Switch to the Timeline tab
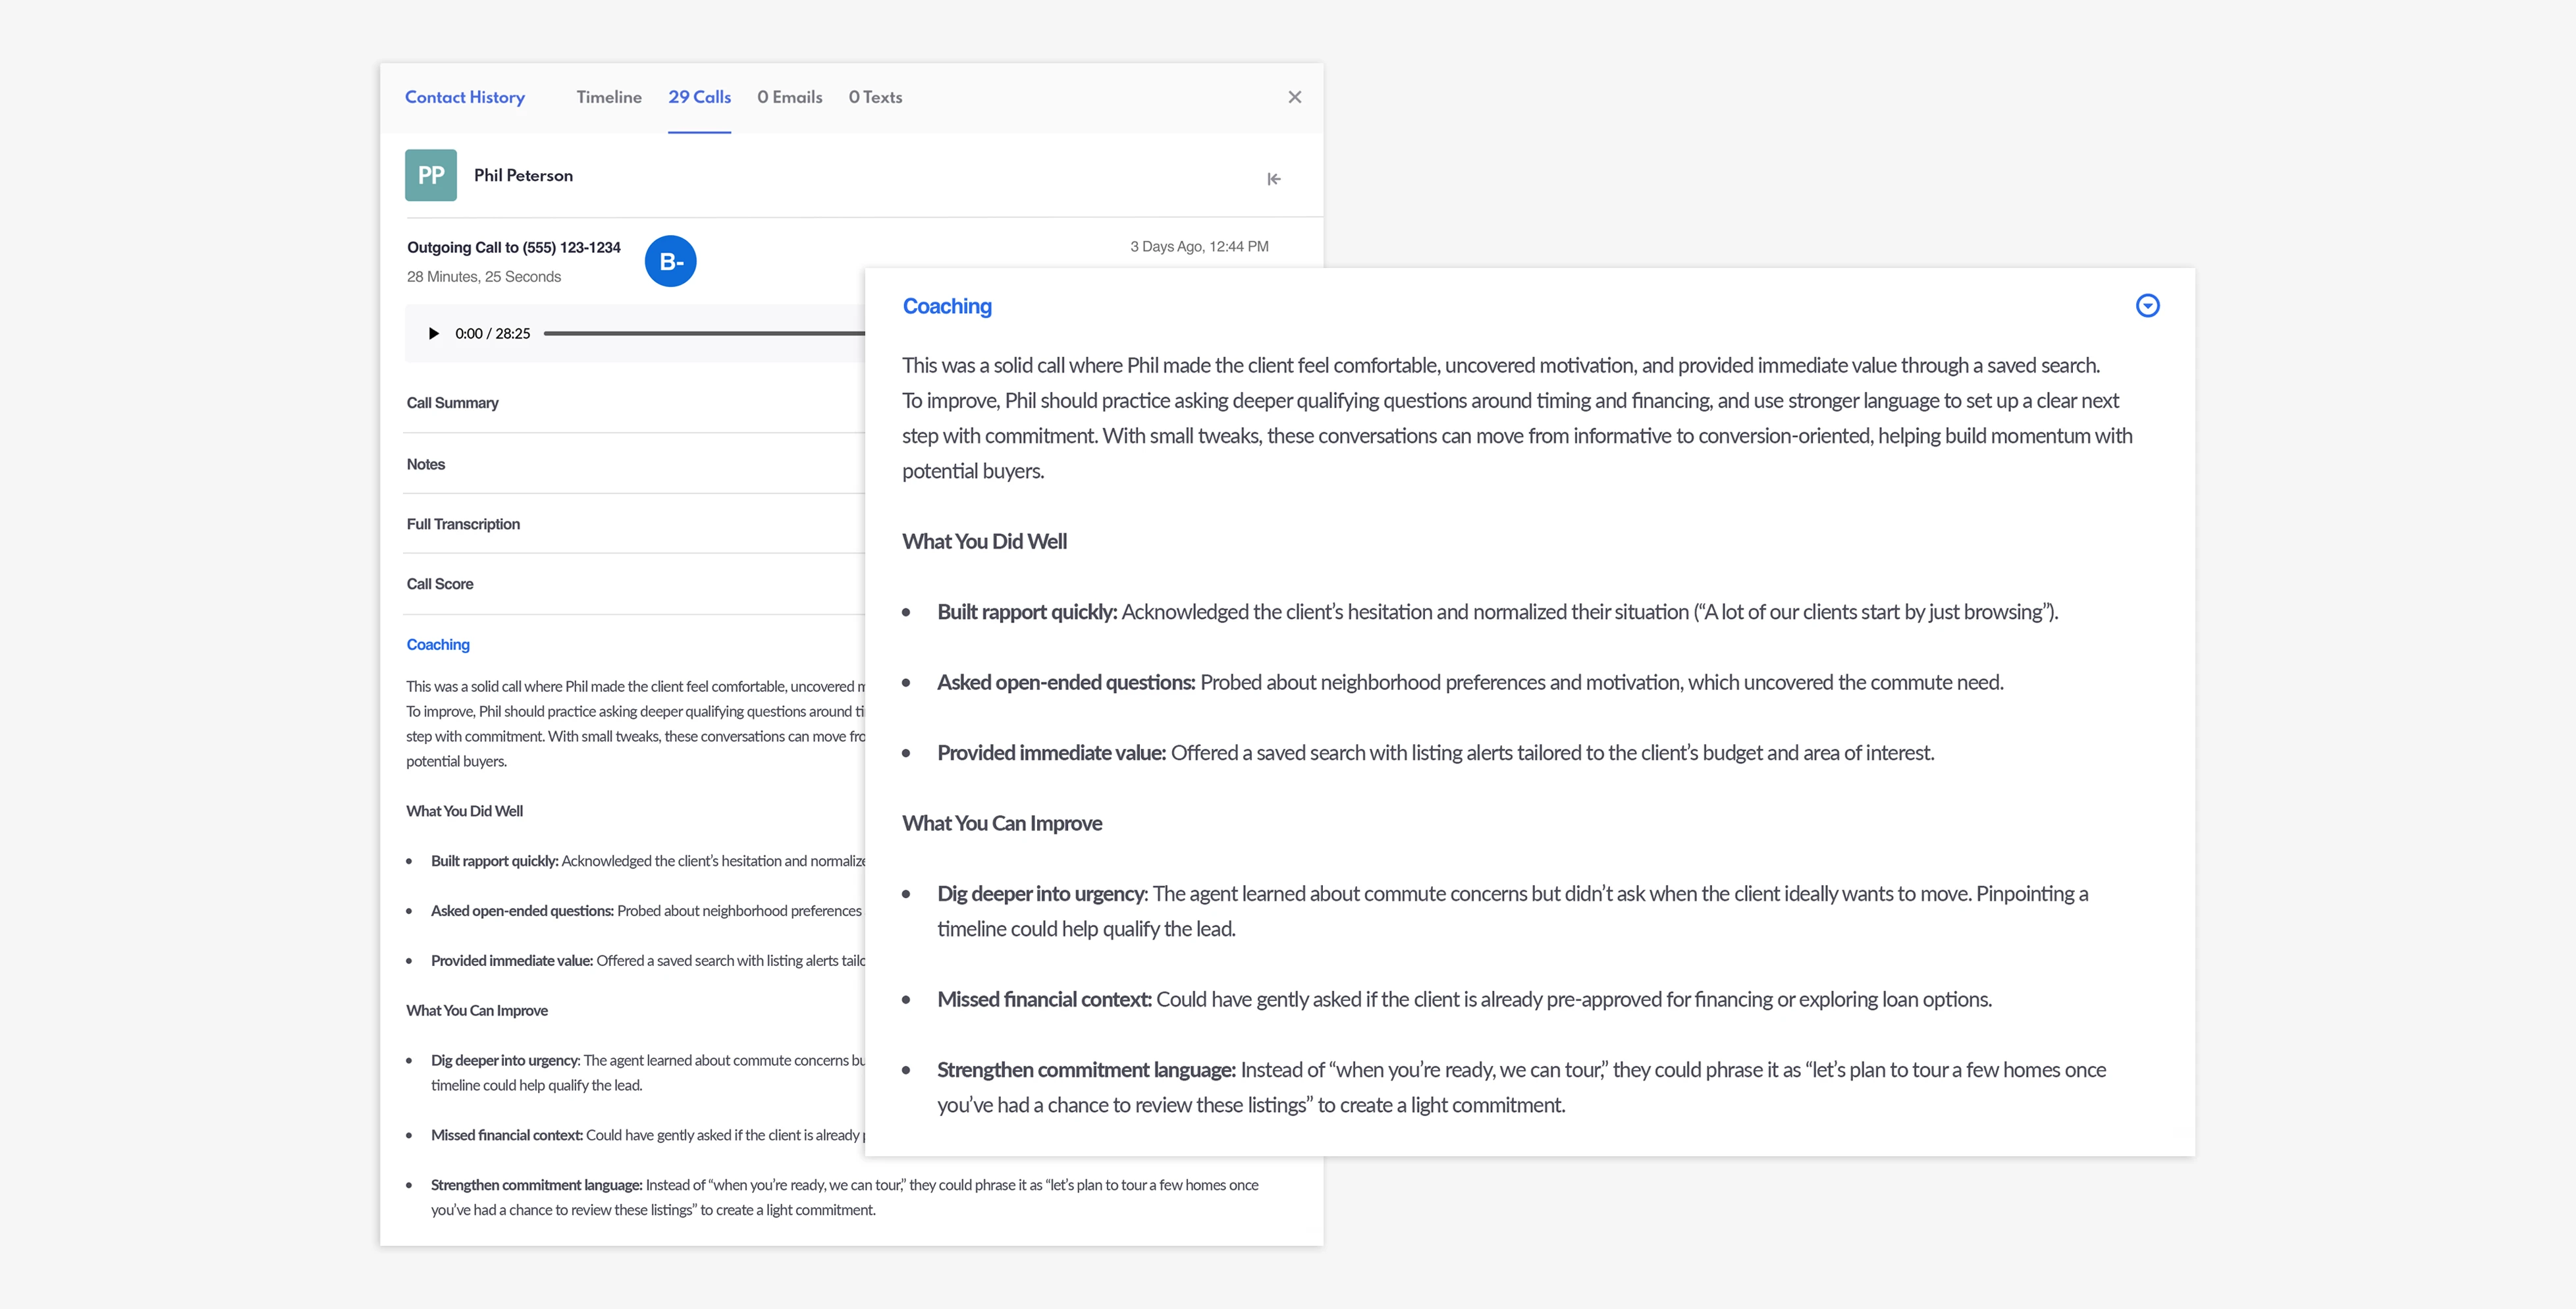The height and width of the screenshot is (1309, 2576). coord(608,97)
